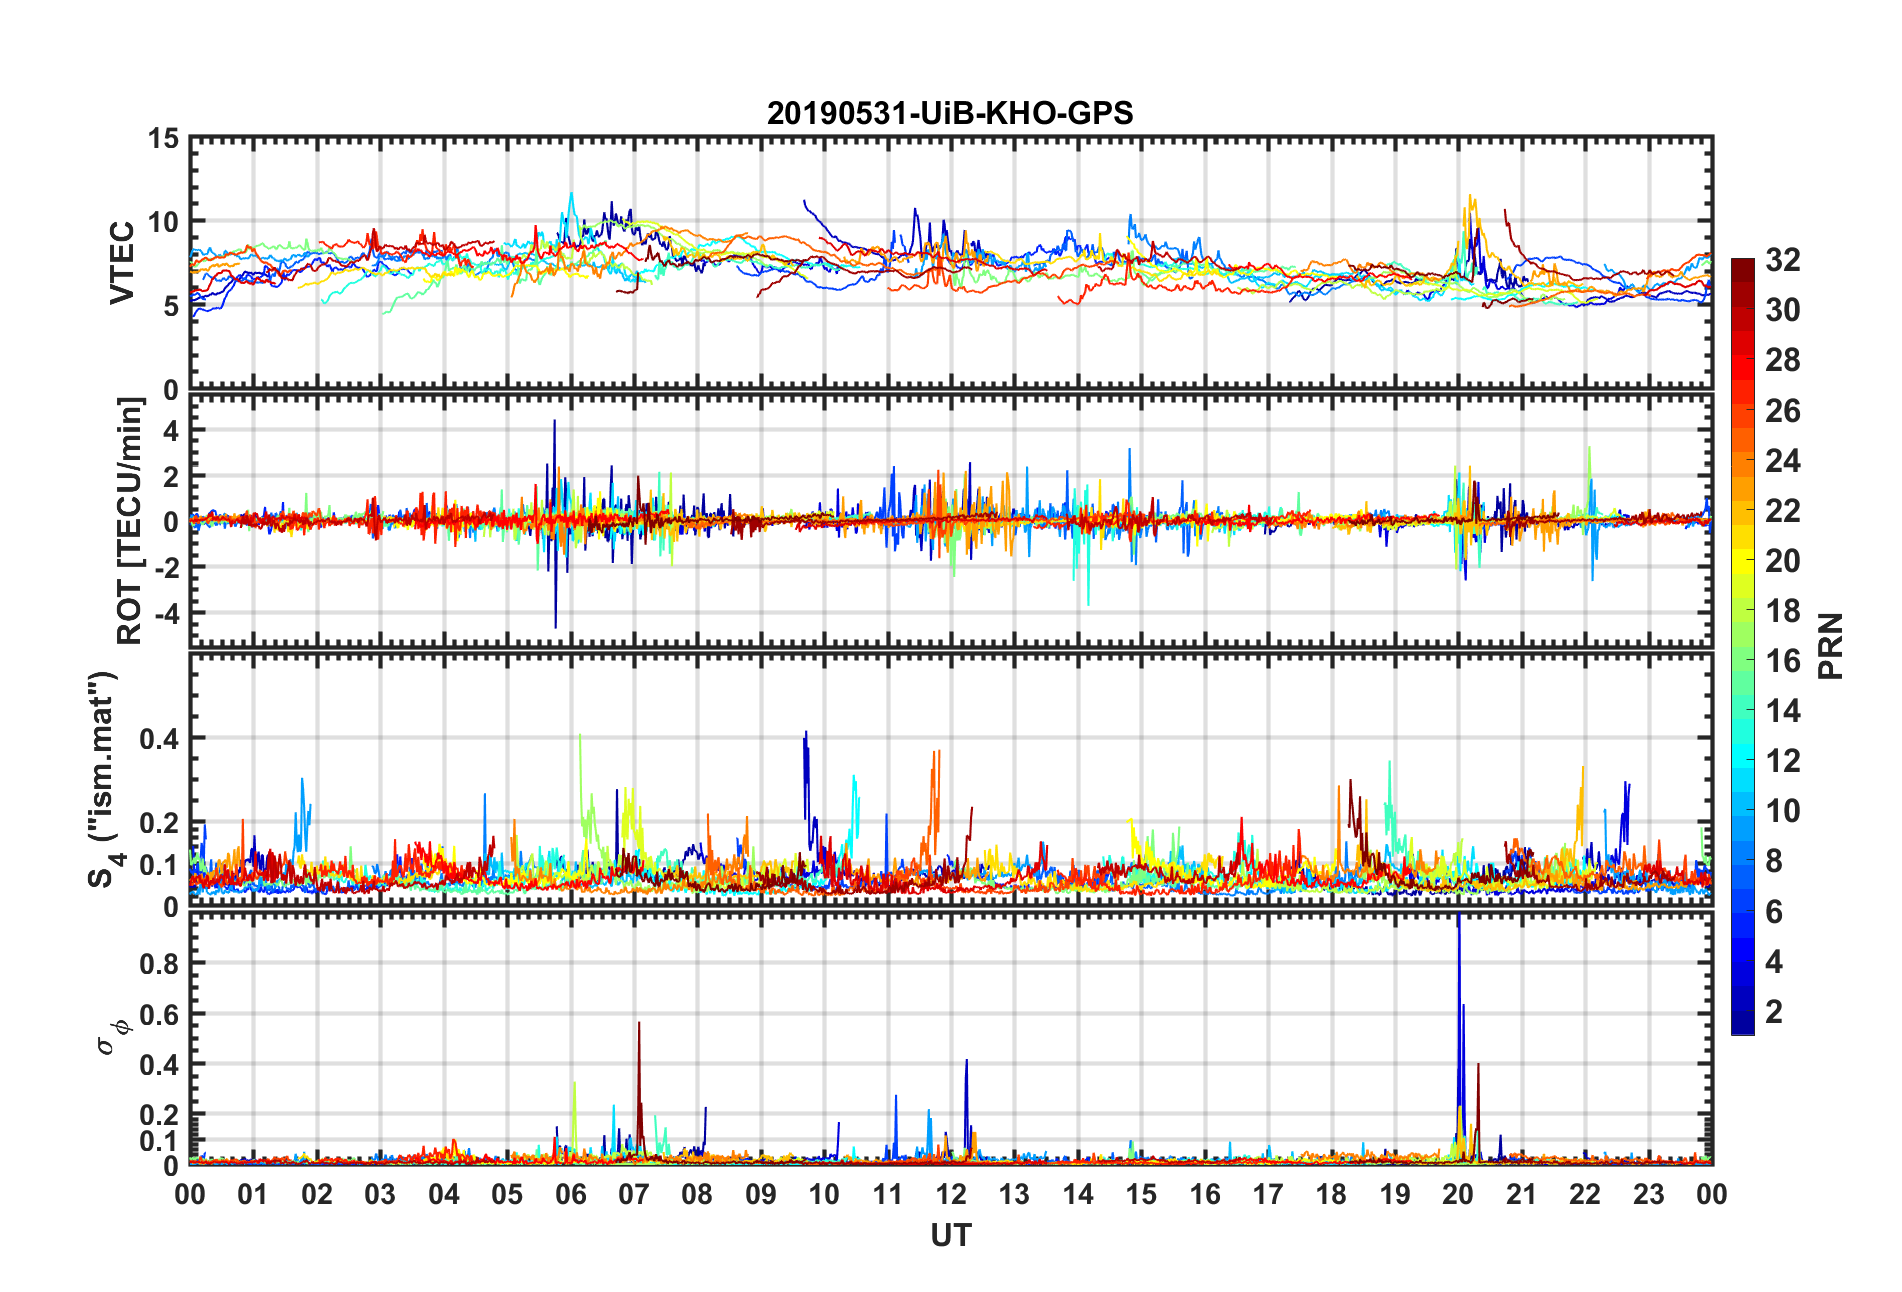This screenshot has width=1902, height=1292.
Task: Select the "VTEC" y-axis label
Action: pyautogui.click(x=122, y=263)
